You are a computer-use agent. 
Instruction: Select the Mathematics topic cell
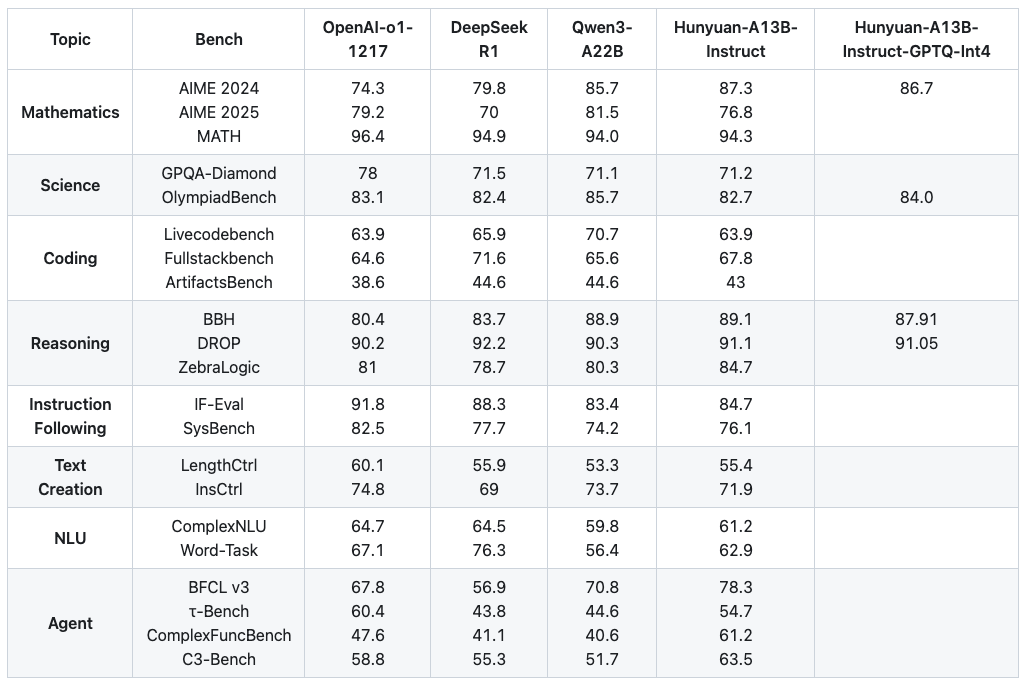coord(70,112)
